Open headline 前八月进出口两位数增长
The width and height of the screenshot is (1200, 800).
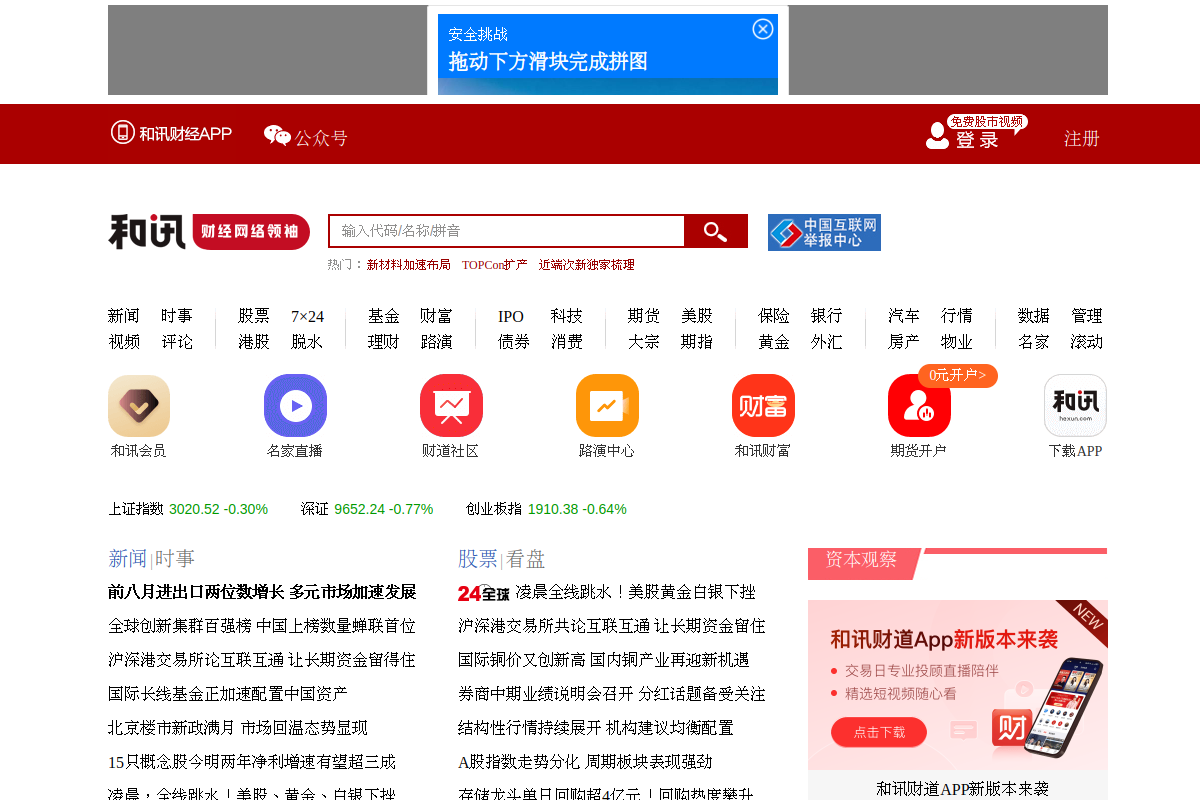point(262,592)
